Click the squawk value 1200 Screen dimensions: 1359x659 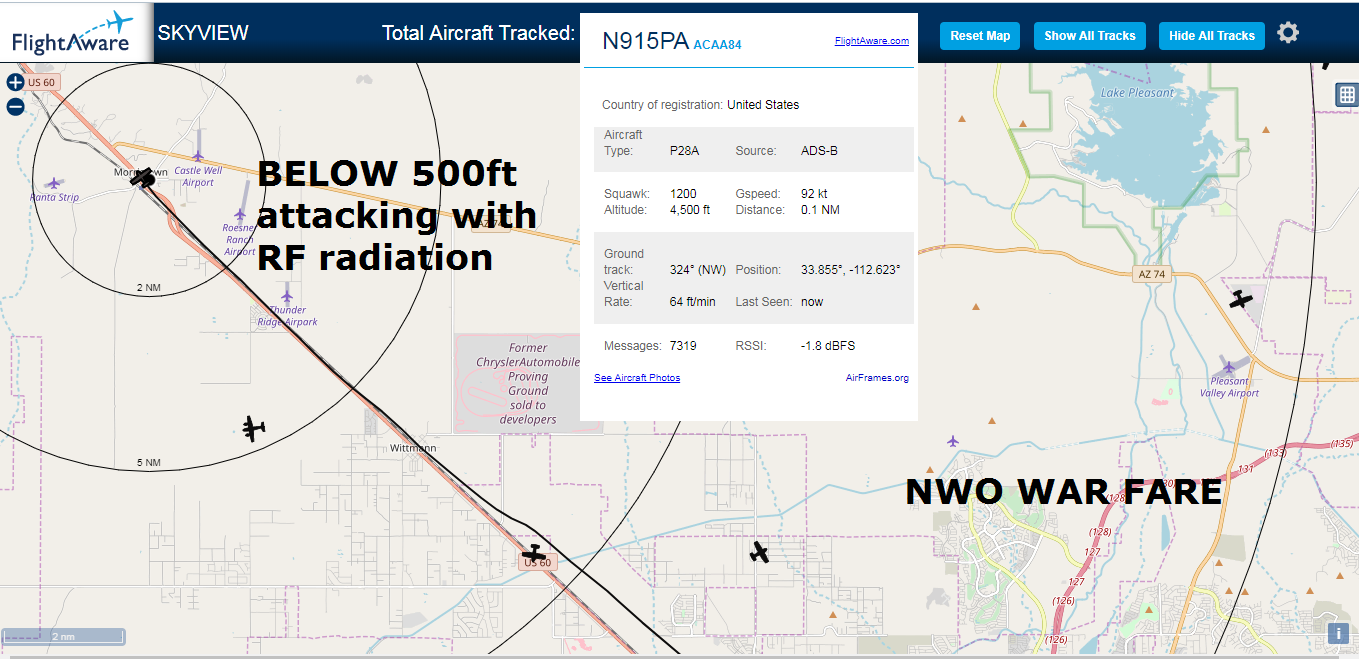pos(683,194)
